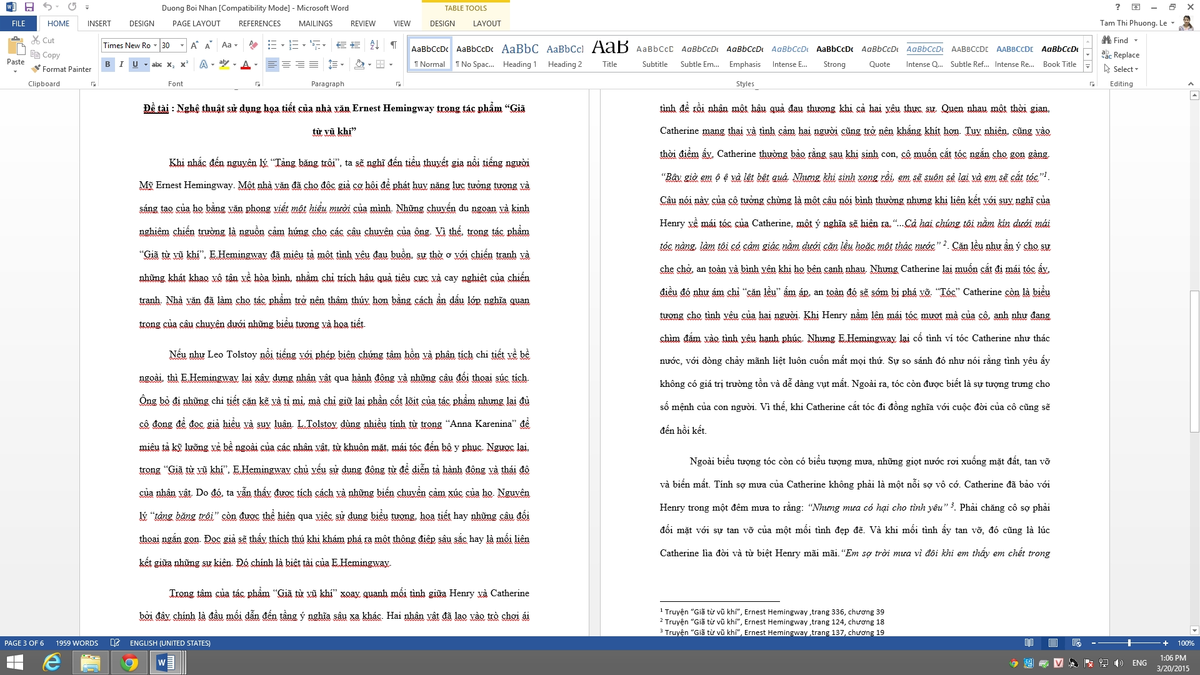Open the Change Case dropdown
This screenshot has height=675, width=1200.
point(229,45)
